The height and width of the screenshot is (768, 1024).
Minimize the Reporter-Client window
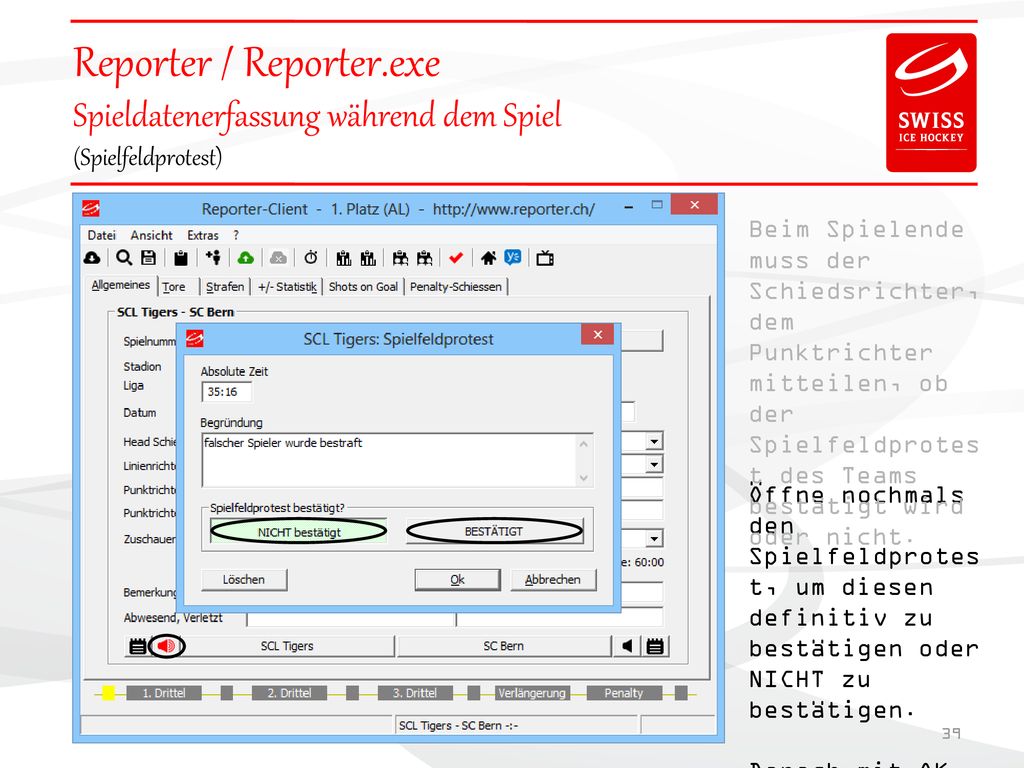pos(628,207)
